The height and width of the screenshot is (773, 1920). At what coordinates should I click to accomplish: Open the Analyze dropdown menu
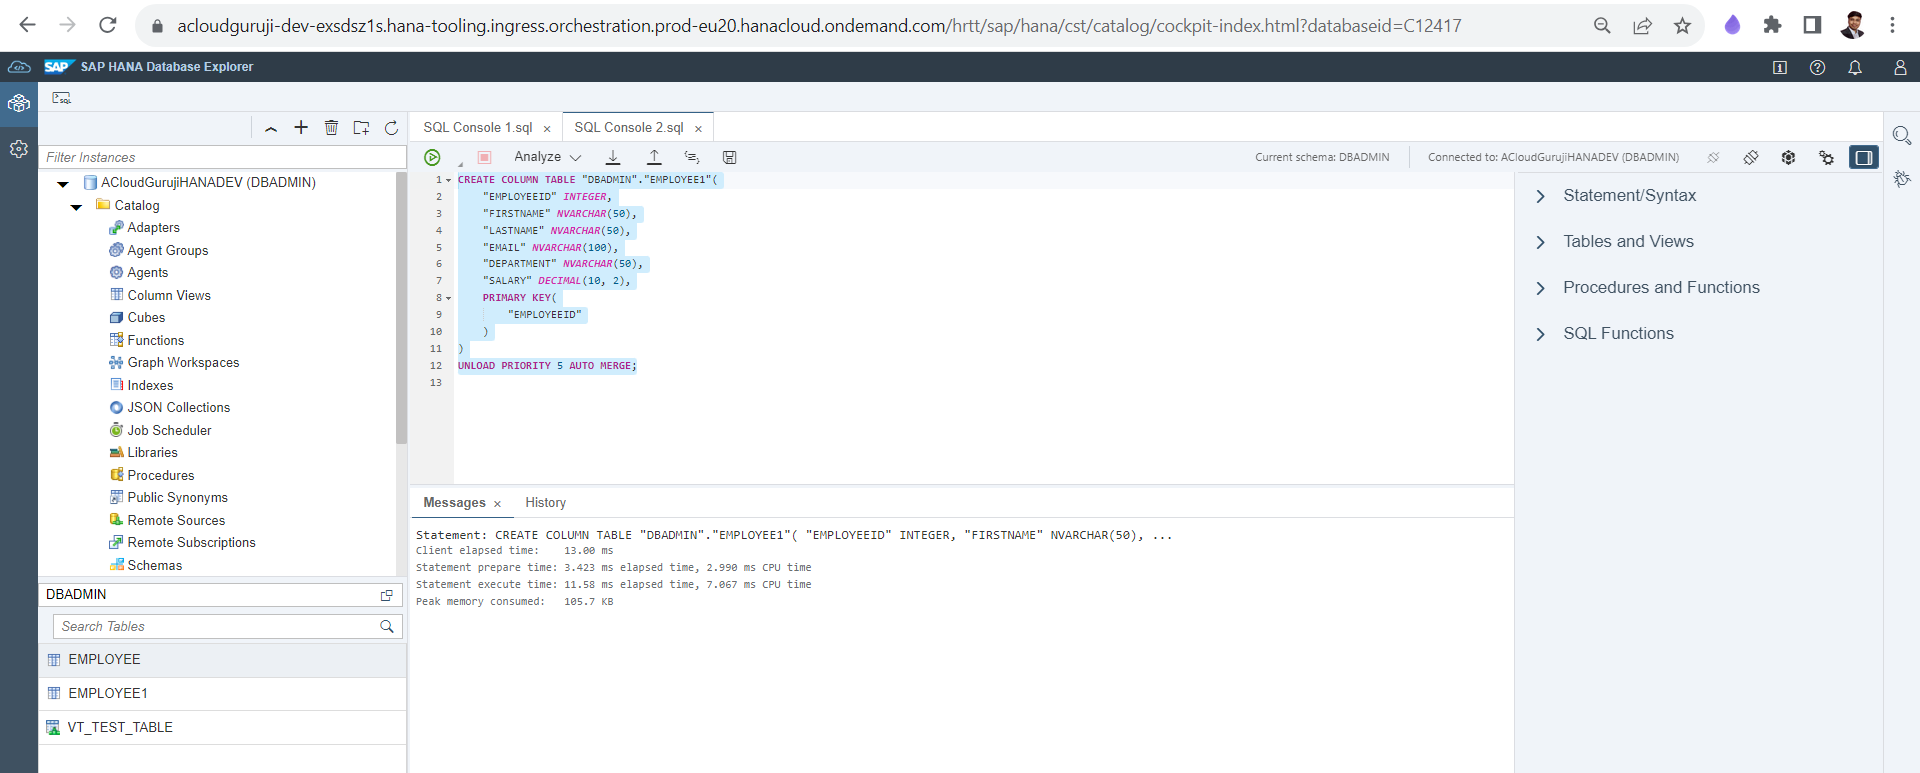pos(547,157)
